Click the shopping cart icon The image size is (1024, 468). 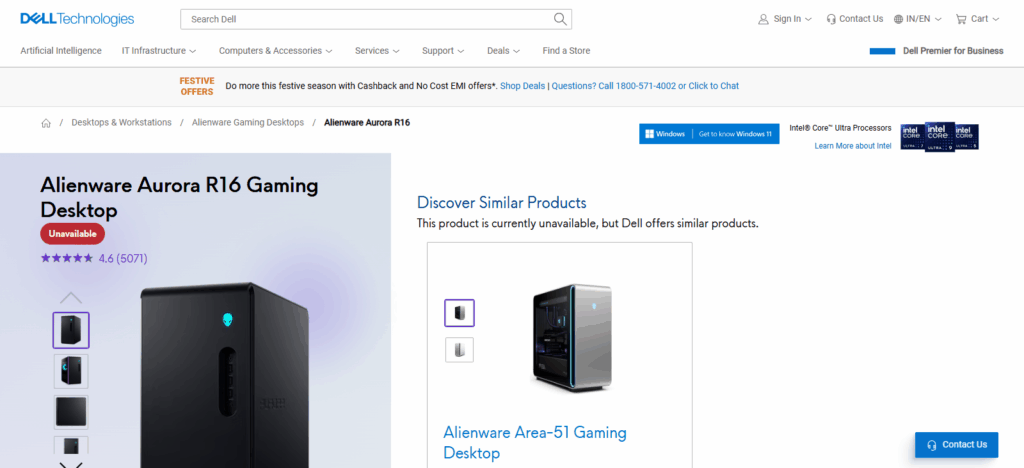point(961,19)
